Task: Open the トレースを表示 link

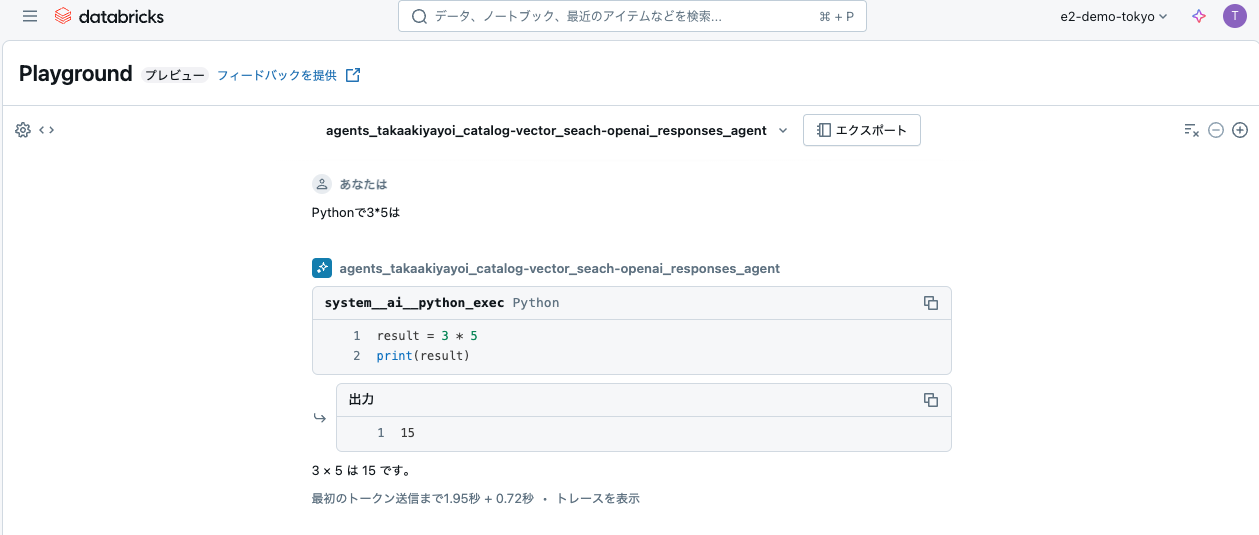Action: 598,498
